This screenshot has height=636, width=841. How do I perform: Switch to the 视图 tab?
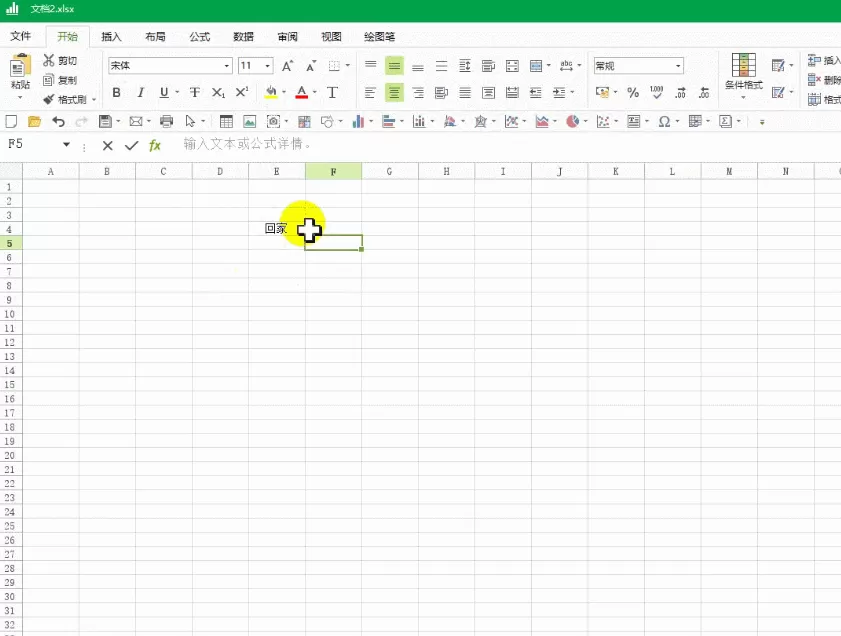331,36
